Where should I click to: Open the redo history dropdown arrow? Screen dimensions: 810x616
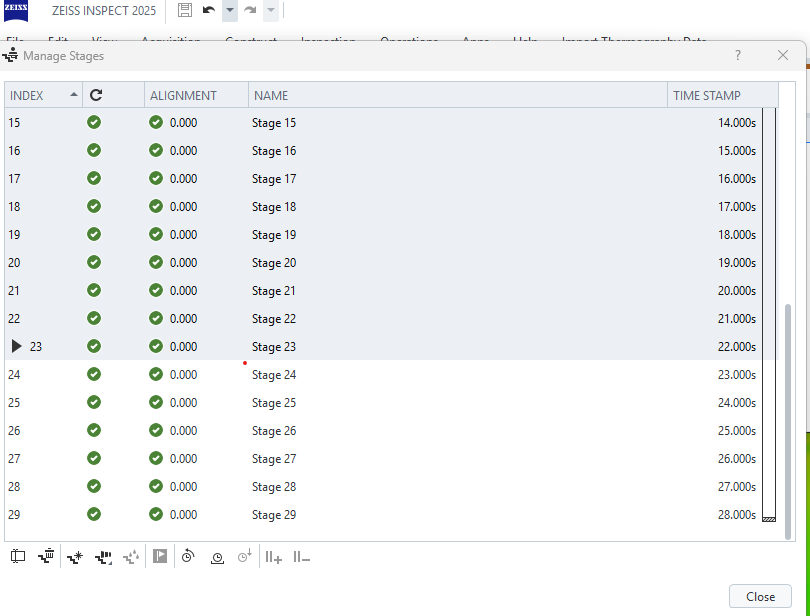(271, 10)
